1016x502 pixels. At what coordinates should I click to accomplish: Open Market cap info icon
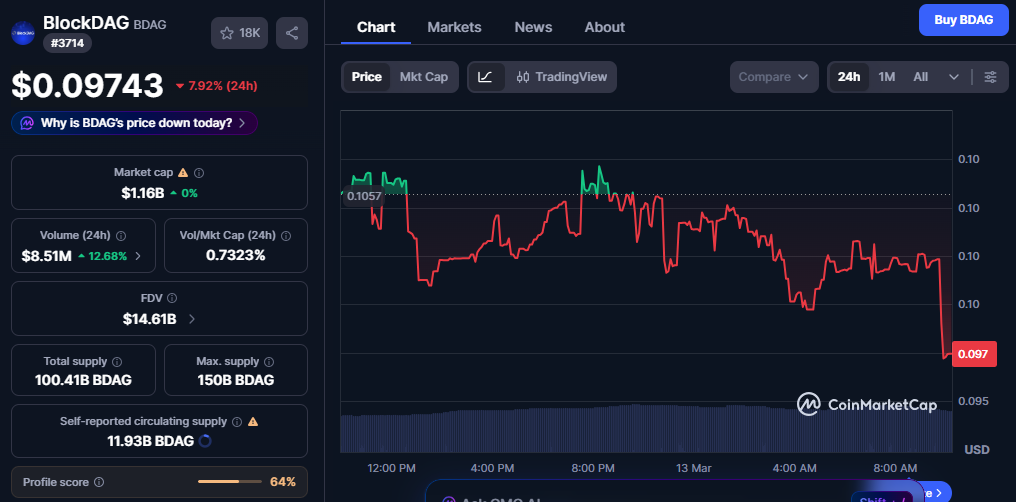(200, 173)
